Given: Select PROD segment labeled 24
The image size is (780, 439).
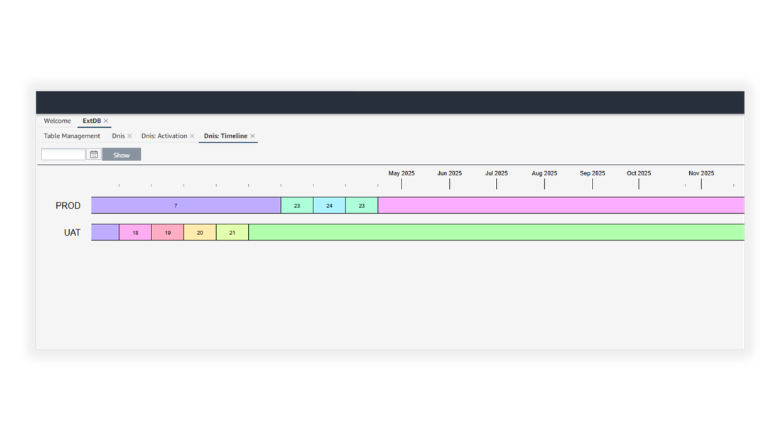Looking at the screenshot, I should click(329, 205).
